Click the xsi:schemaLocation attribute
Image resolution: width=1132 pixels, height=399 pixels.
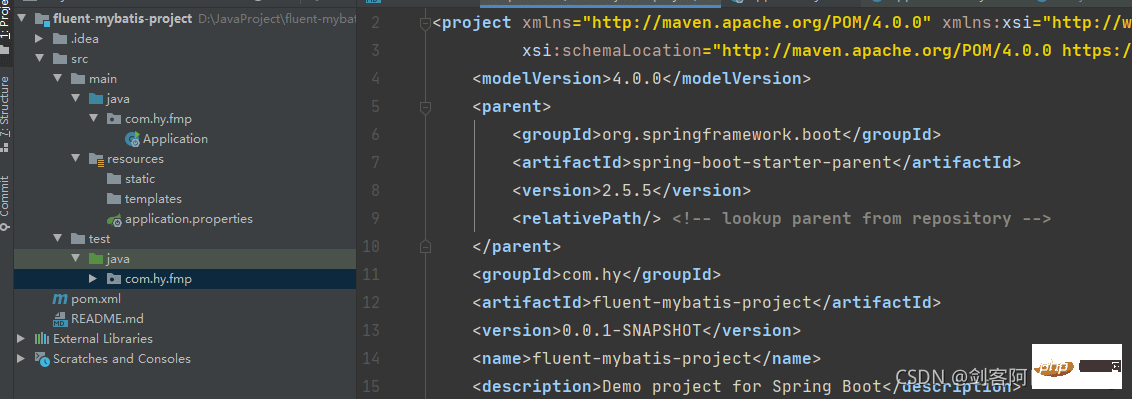611,51
